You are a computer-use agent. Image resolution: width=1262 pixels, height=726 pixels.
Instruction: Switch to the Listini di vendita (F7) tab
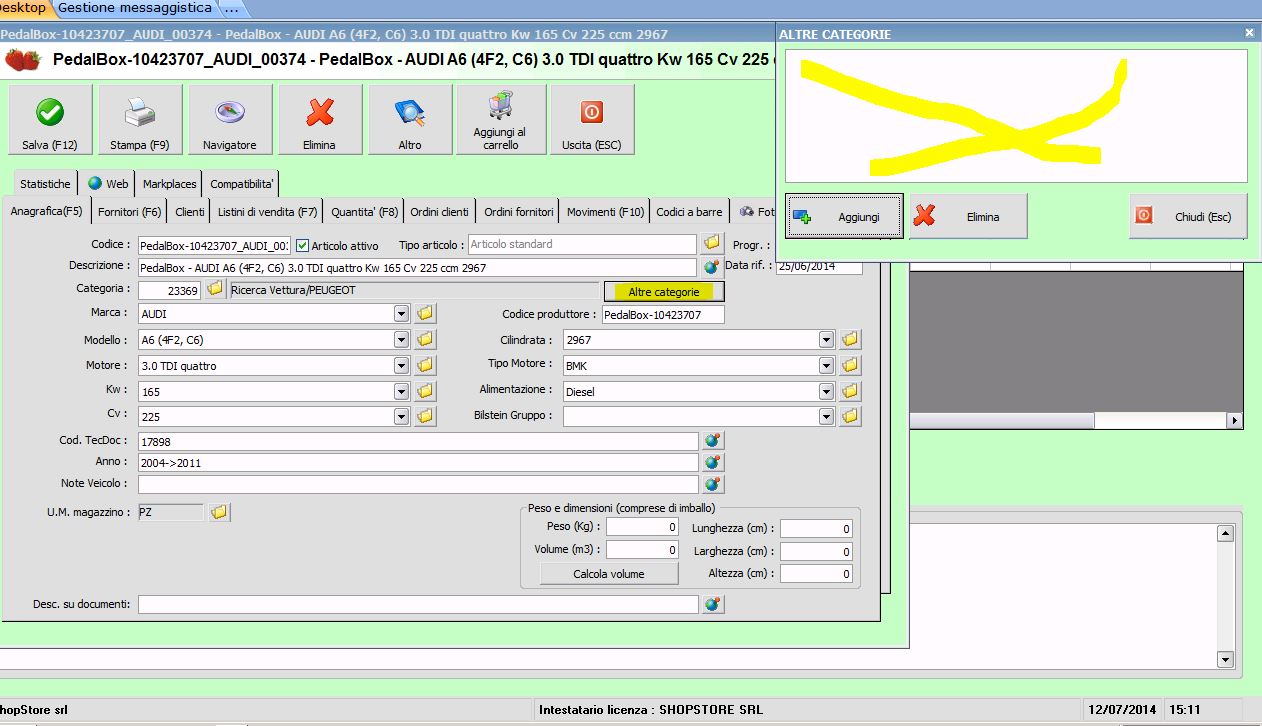267,212
